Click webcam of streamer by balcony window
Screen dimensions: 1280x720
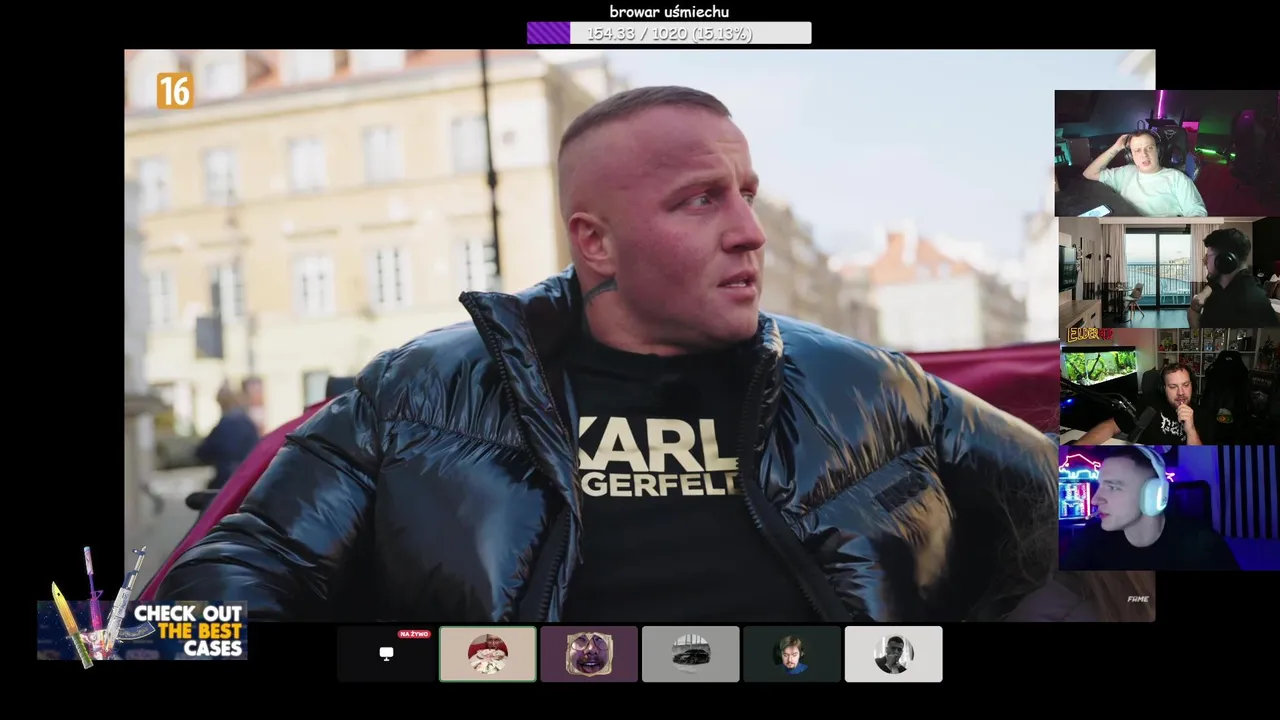pos(1169,273)
